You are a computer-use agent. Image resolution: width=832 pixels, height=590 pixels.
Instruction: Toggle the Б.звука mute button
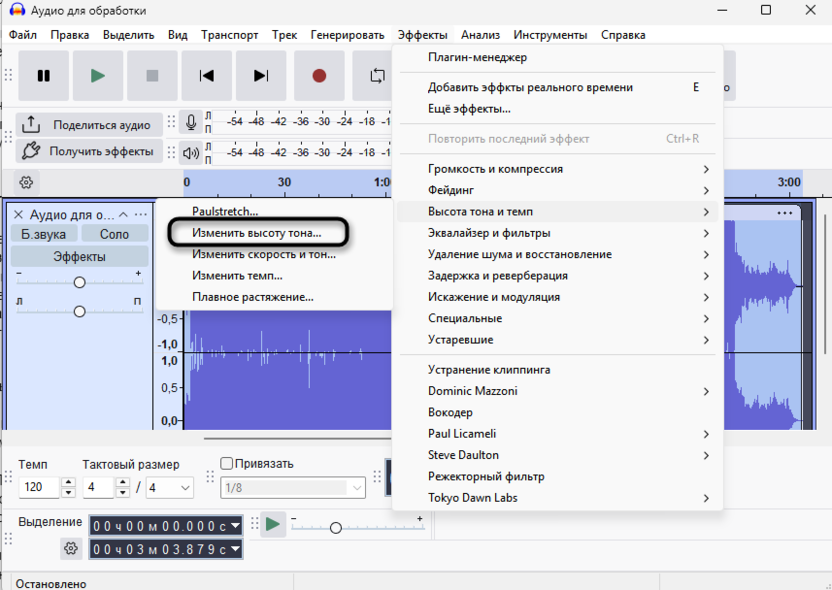pyautogui.click(x=43, y=234)
